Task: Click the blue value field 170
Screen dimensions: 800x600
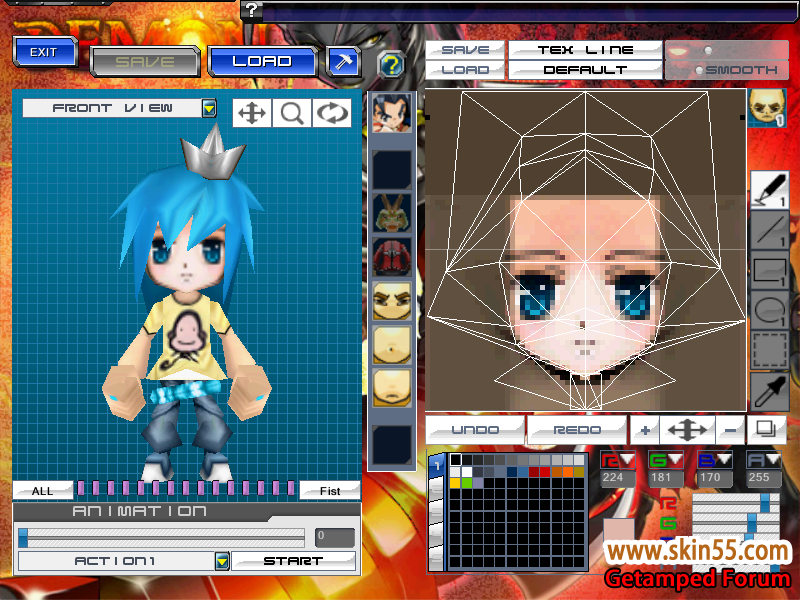Action: coord(715,478)
